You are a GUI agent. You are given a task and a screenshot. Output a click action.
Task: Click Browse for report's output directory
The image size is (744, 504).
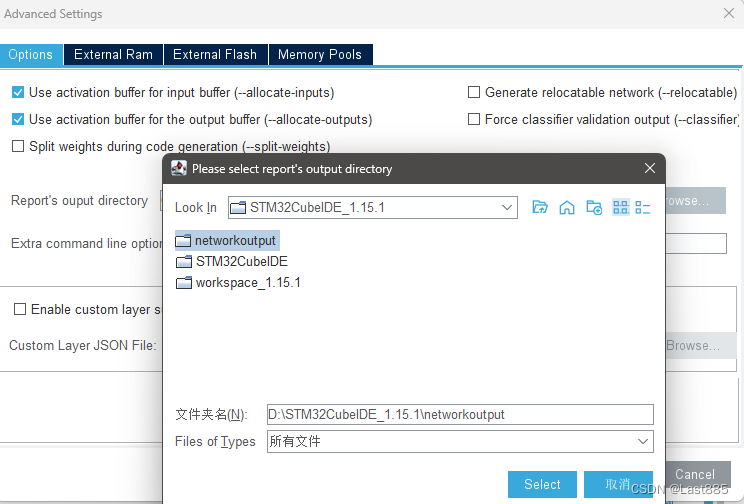(696, 201)
